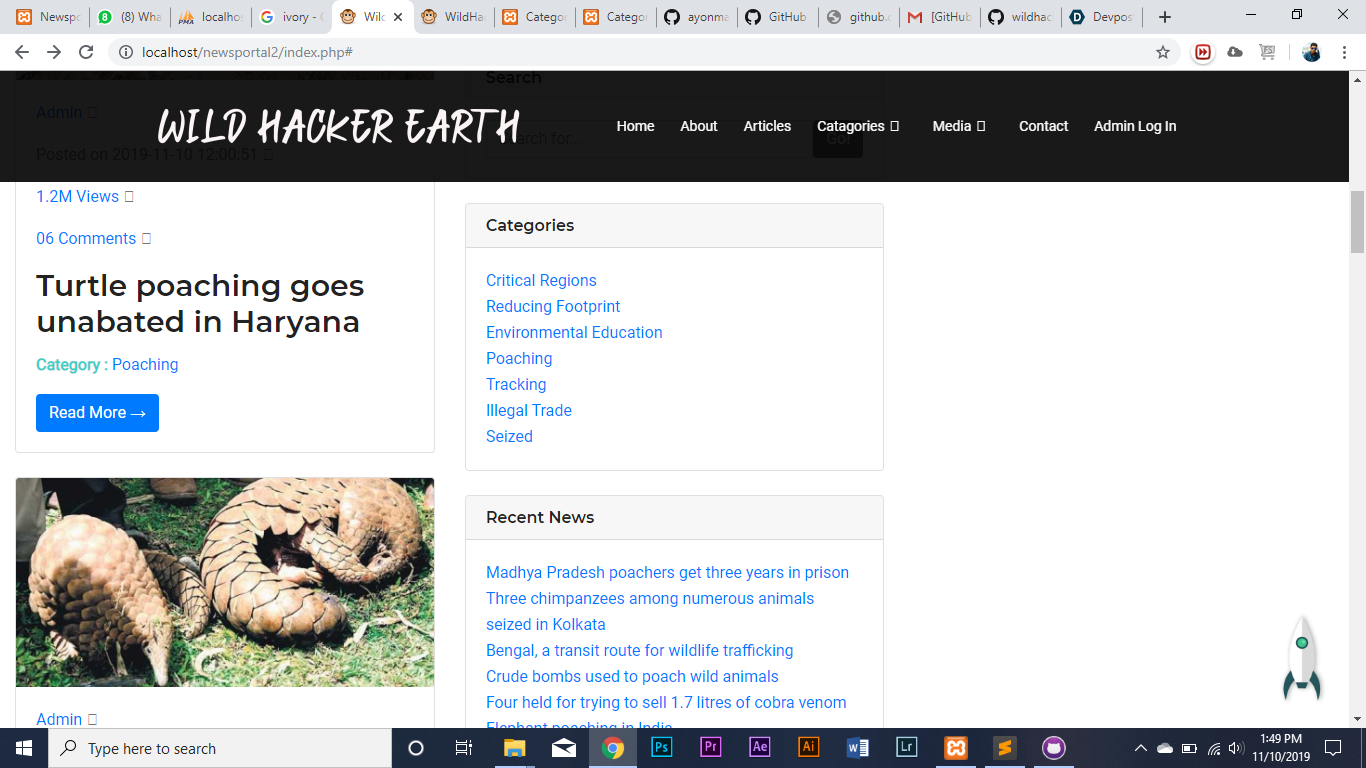Screen dimensions: 1366x768
Task: Open the Poaching category link under the article title
Action: click(x=145, y=365)
